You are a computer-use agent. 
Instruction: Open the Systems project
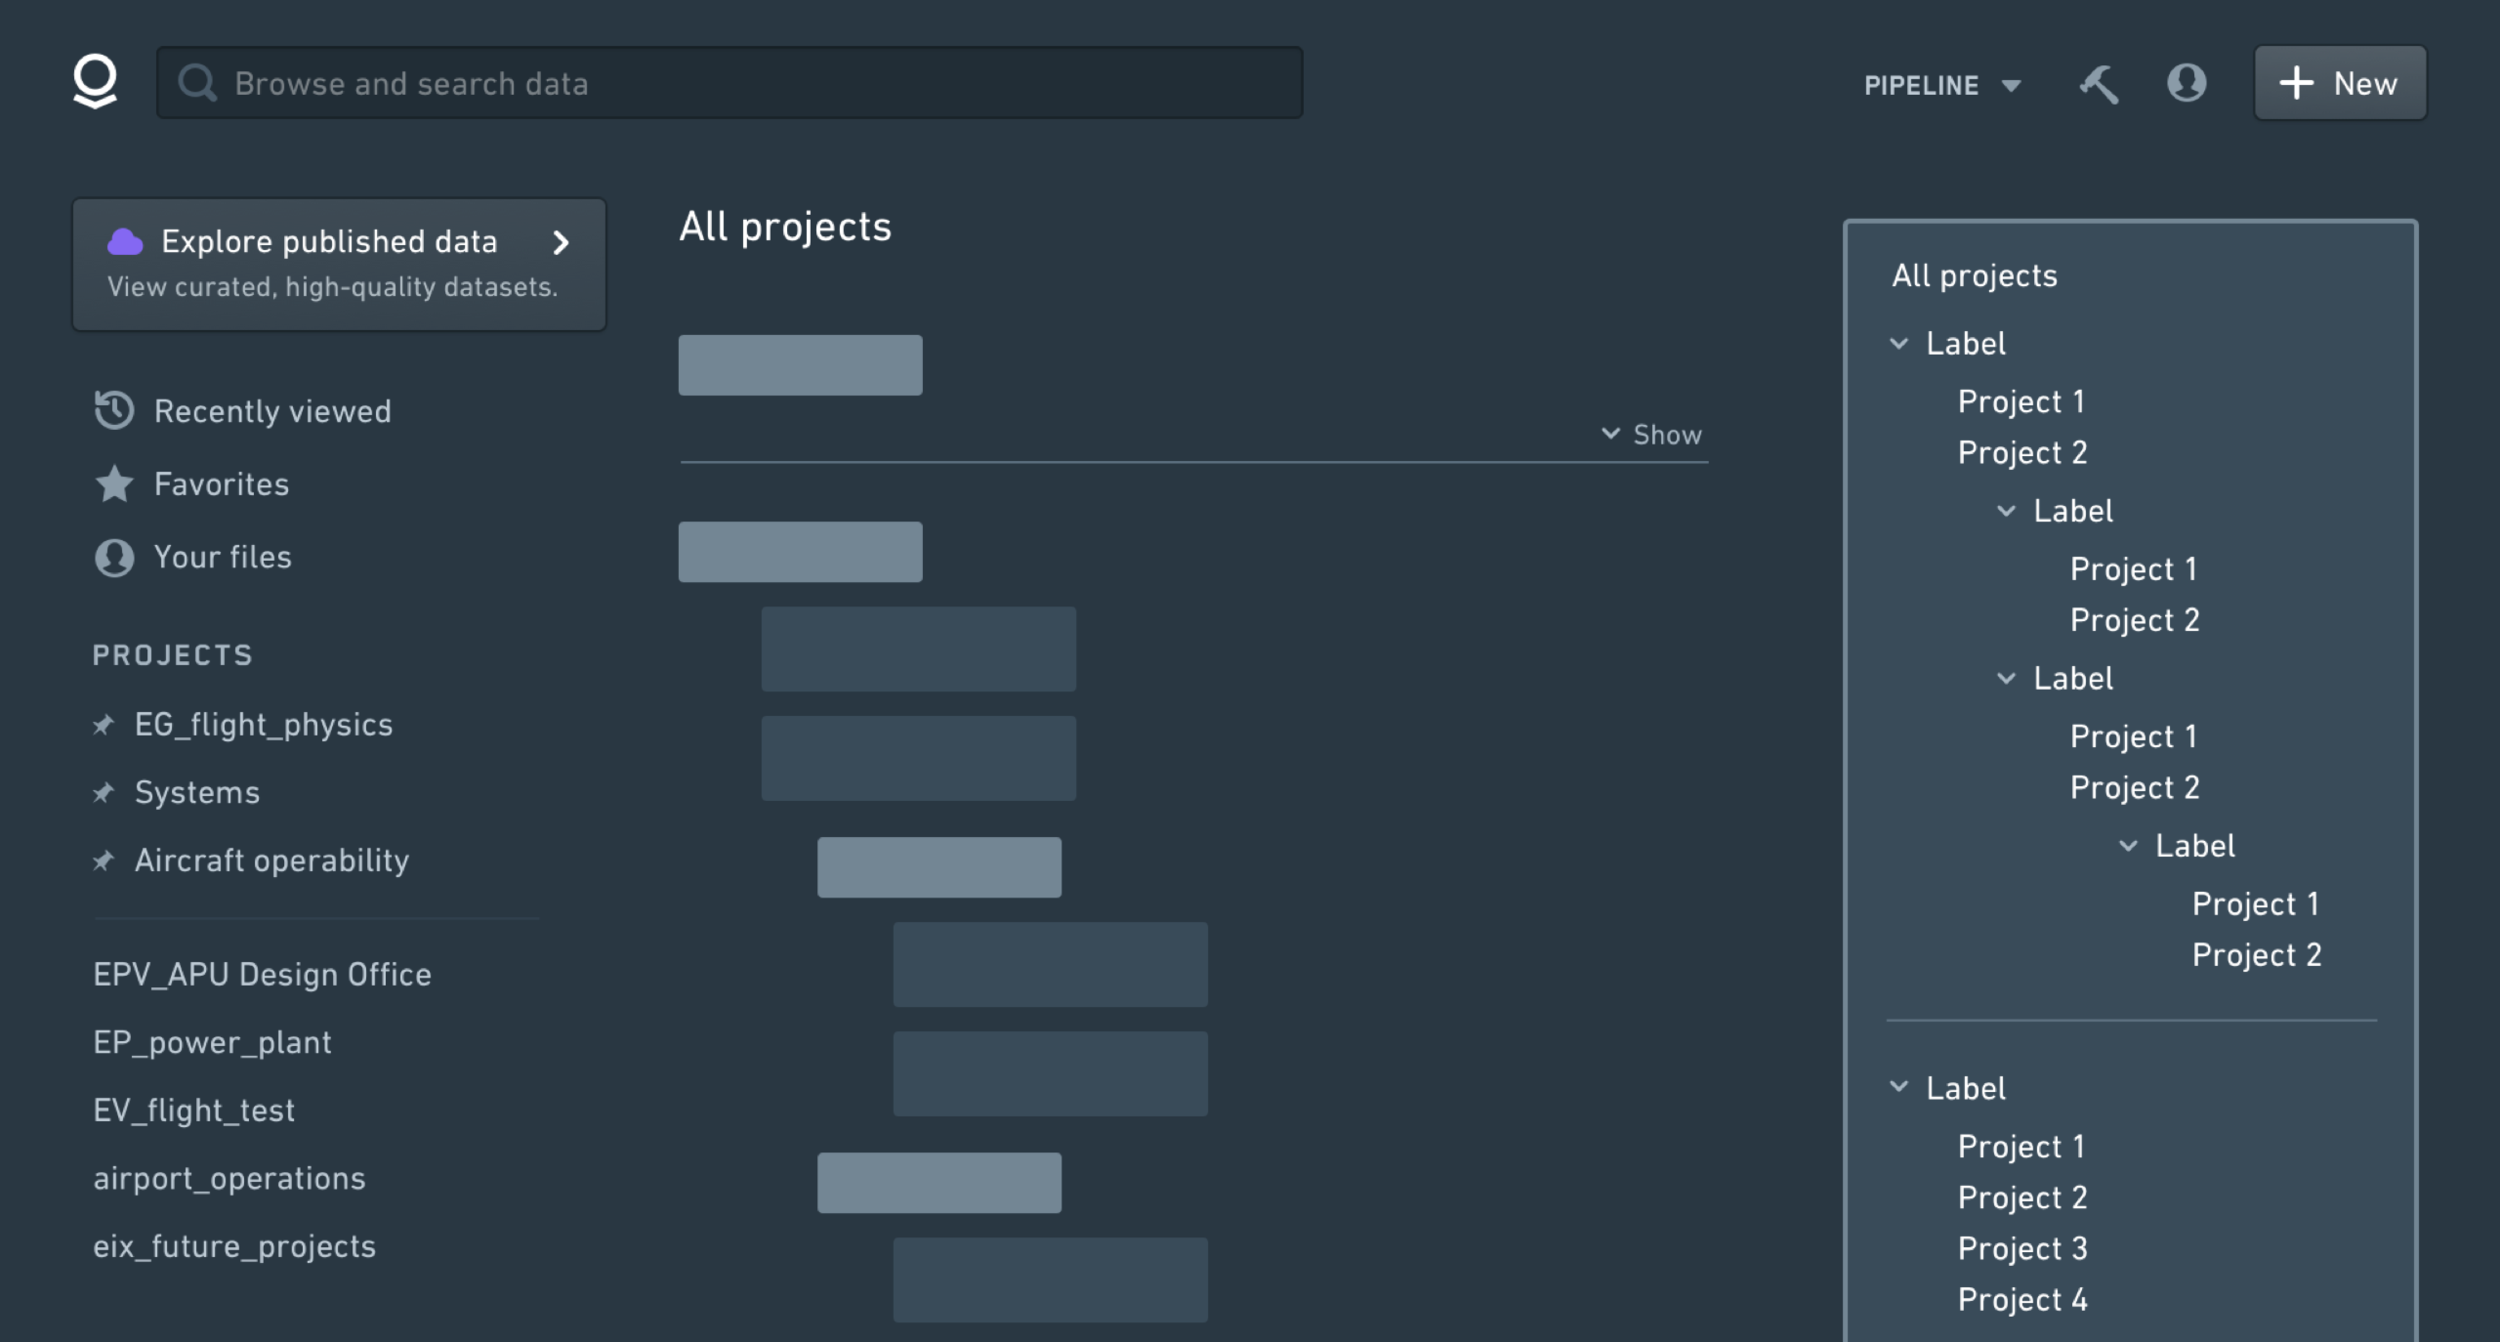tap(197, 793)
